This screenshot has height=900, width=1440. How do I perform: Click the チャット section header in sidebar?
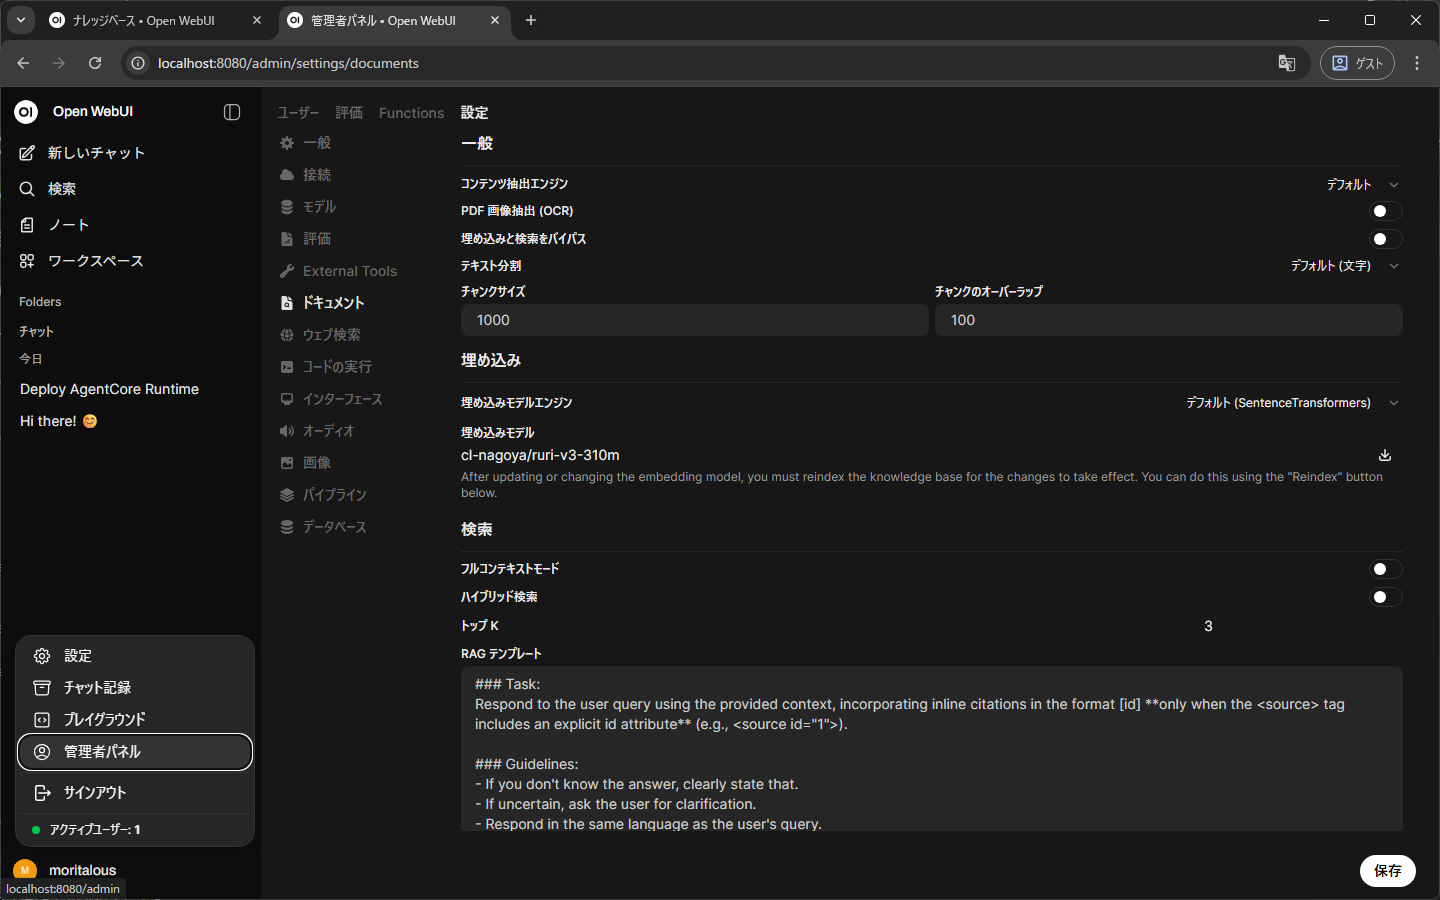click(36, 331)
